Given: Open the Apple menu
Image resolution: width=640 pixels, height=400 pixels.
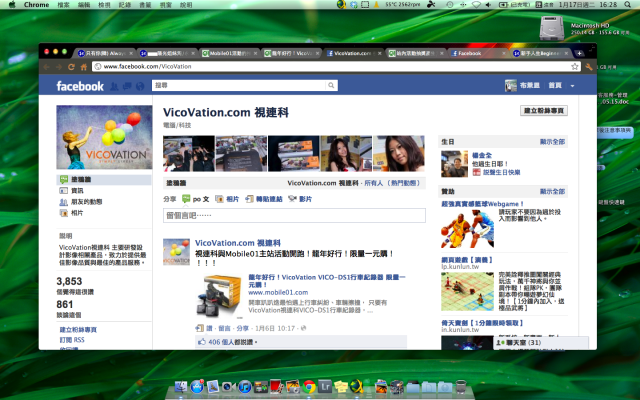Looking at the screenshot, I should tap(12, 4).
